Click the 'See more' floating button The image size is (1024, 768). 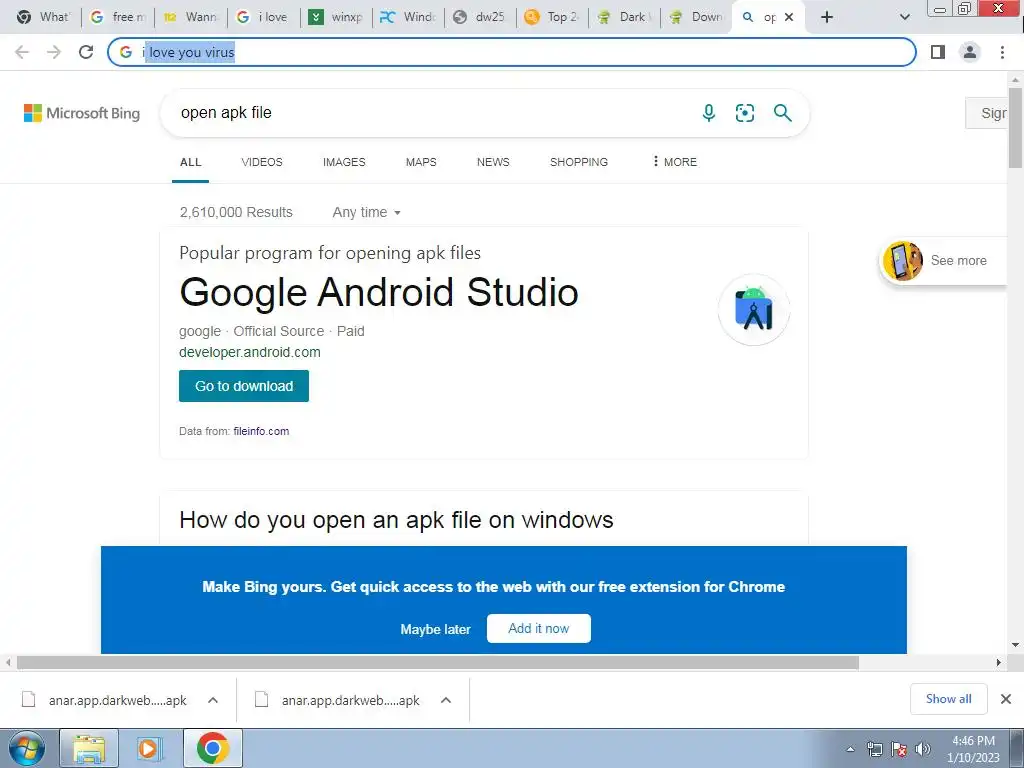(x=945, y=261)
